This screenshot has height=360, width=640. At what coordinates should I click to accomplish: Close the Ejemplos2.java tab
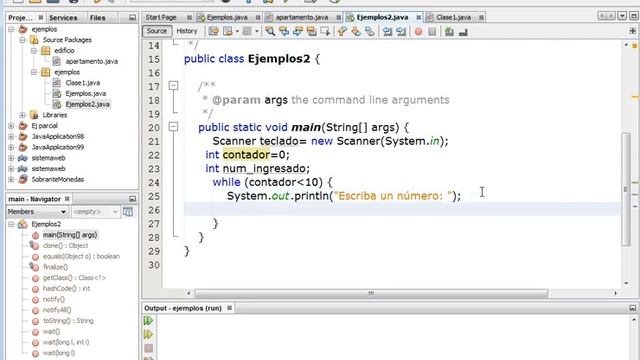click(x=418, y=17)
